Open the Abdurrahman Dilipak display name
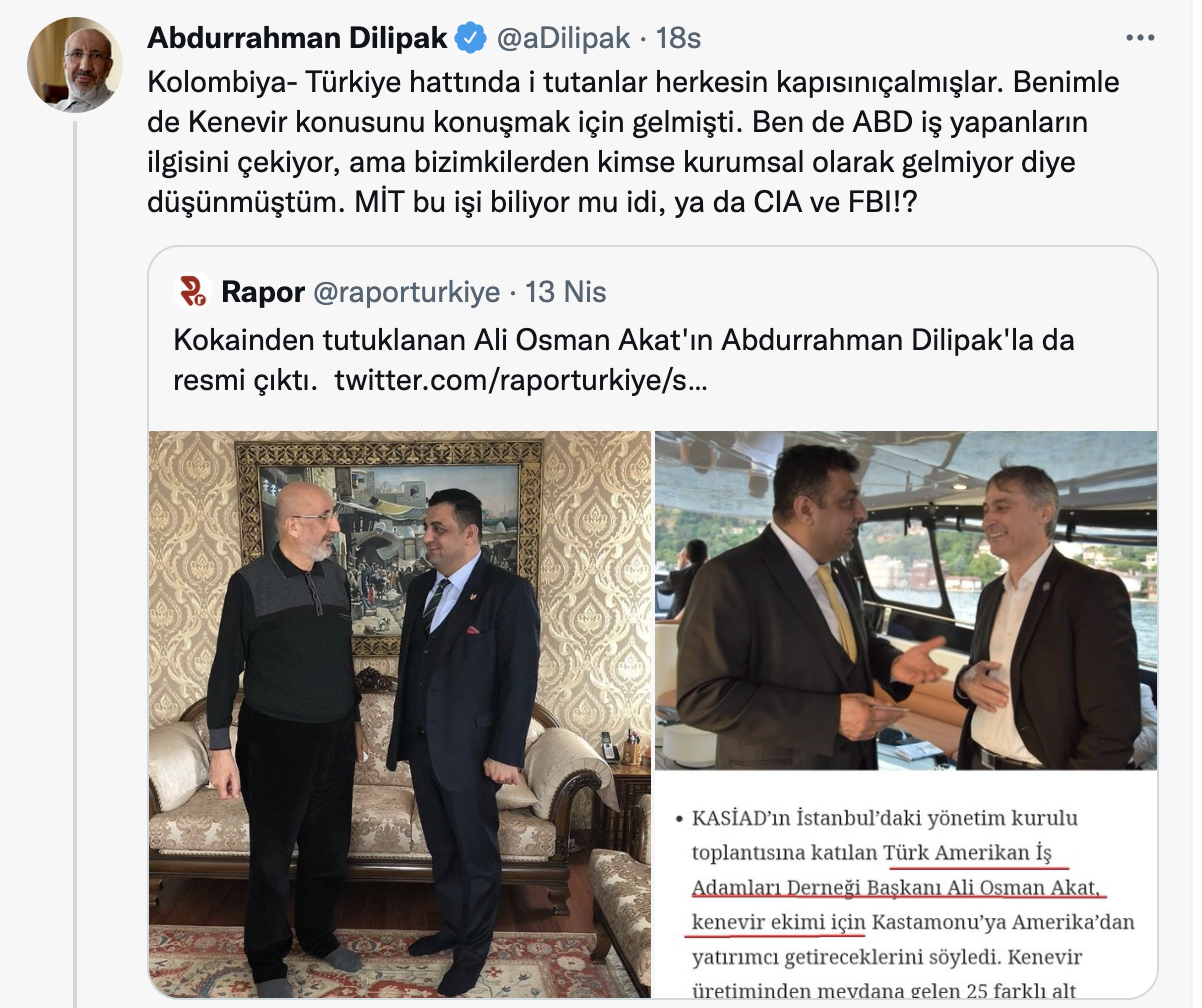This screenshot has width=1202, height=1008. click(297, 39)
